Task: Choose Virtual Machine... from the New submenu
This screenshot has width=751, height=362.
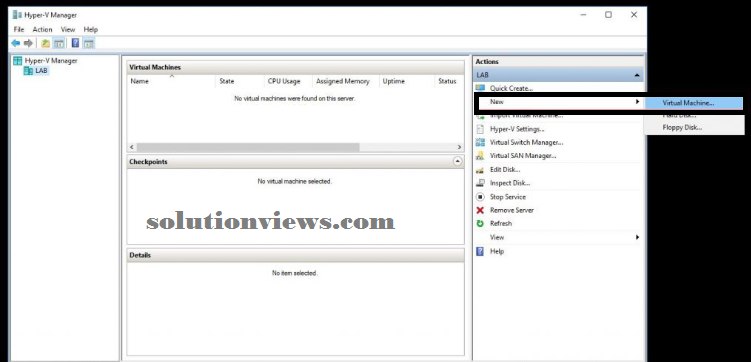Action: tap(694, 103)
